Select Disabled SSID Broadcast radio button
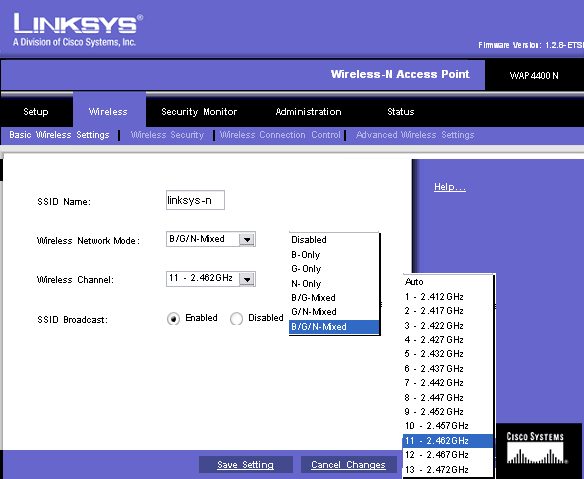The image size is (584, 479). coord(237,319)
